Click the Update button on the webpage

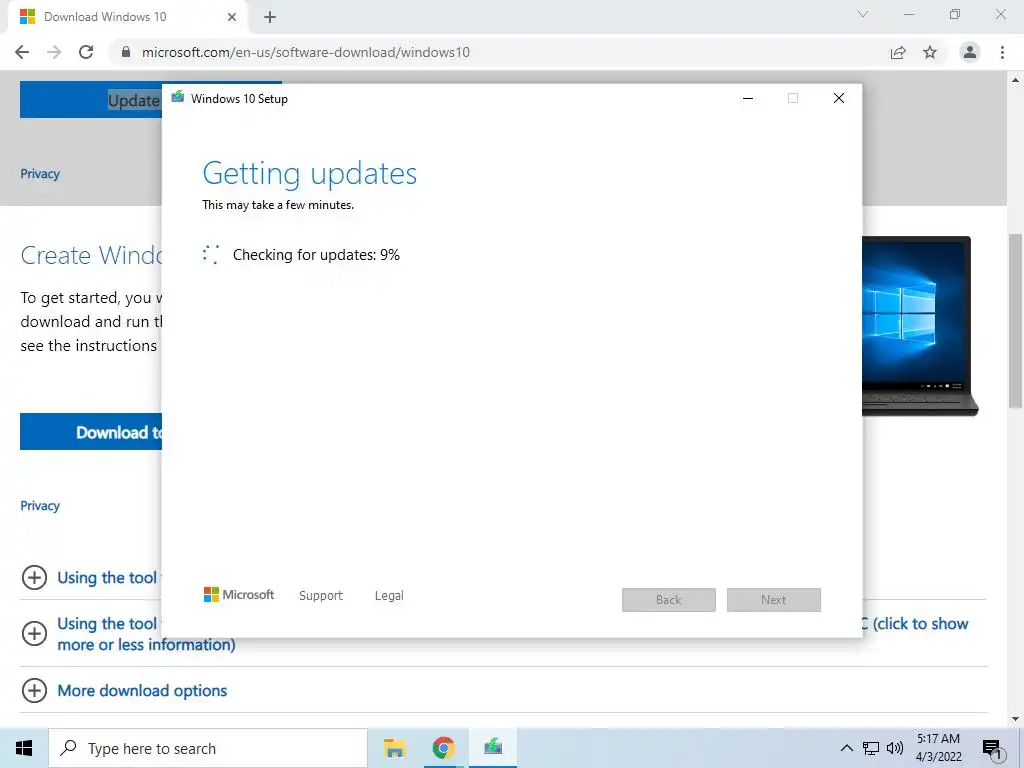(91, 100)
